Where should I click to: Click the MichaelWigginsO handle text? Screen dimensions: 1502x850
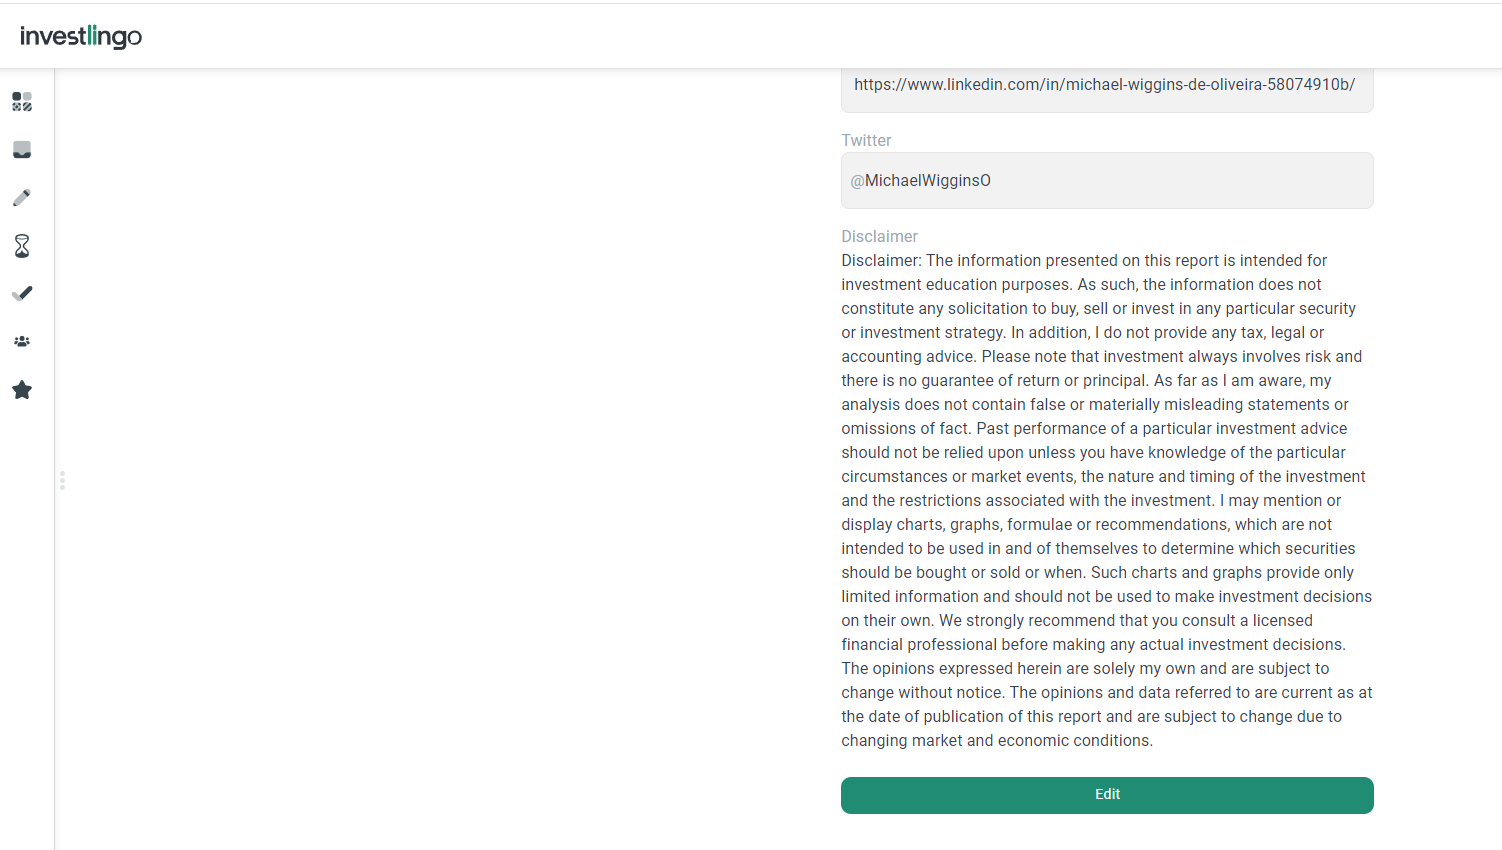[928, 181]
